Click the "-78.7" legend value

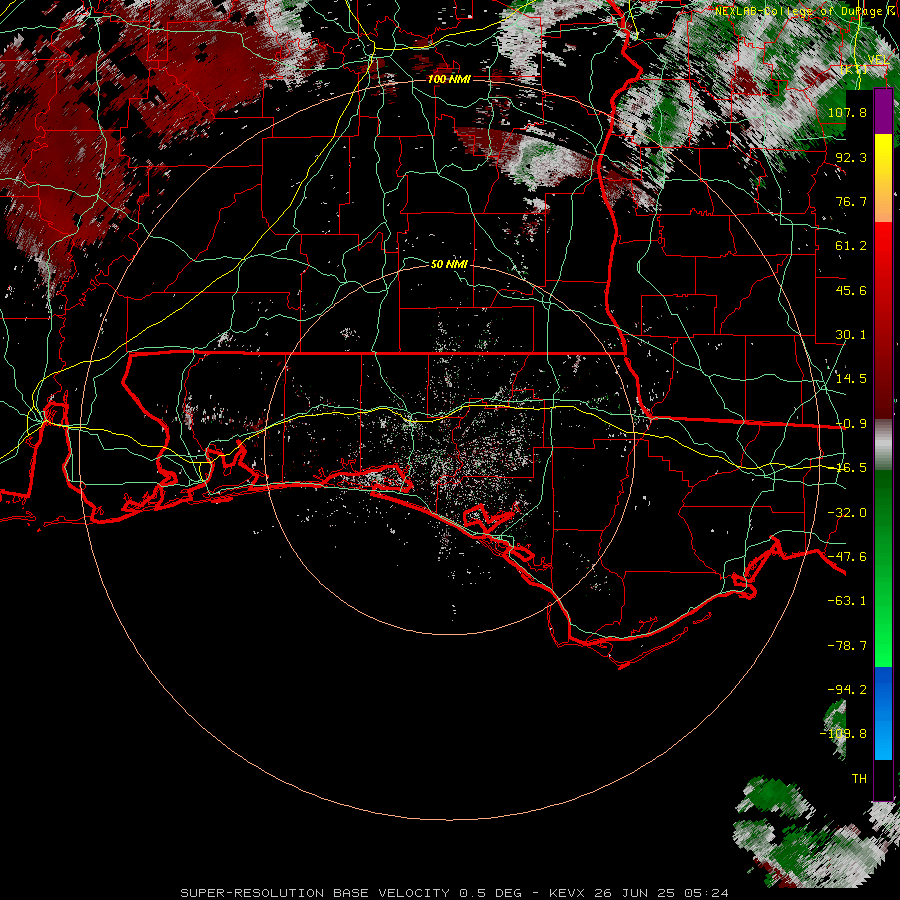[x=847, y=646]
